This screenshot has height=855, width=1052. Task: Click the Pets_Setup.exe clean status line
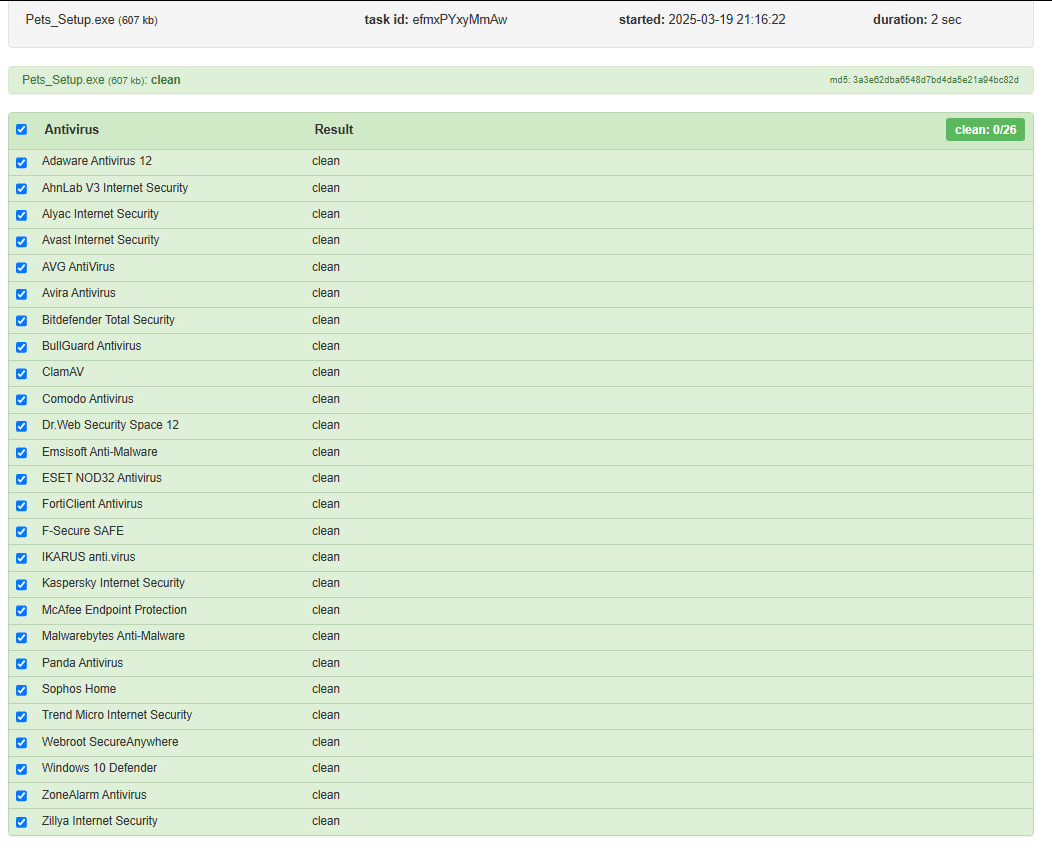coord(101,80)
